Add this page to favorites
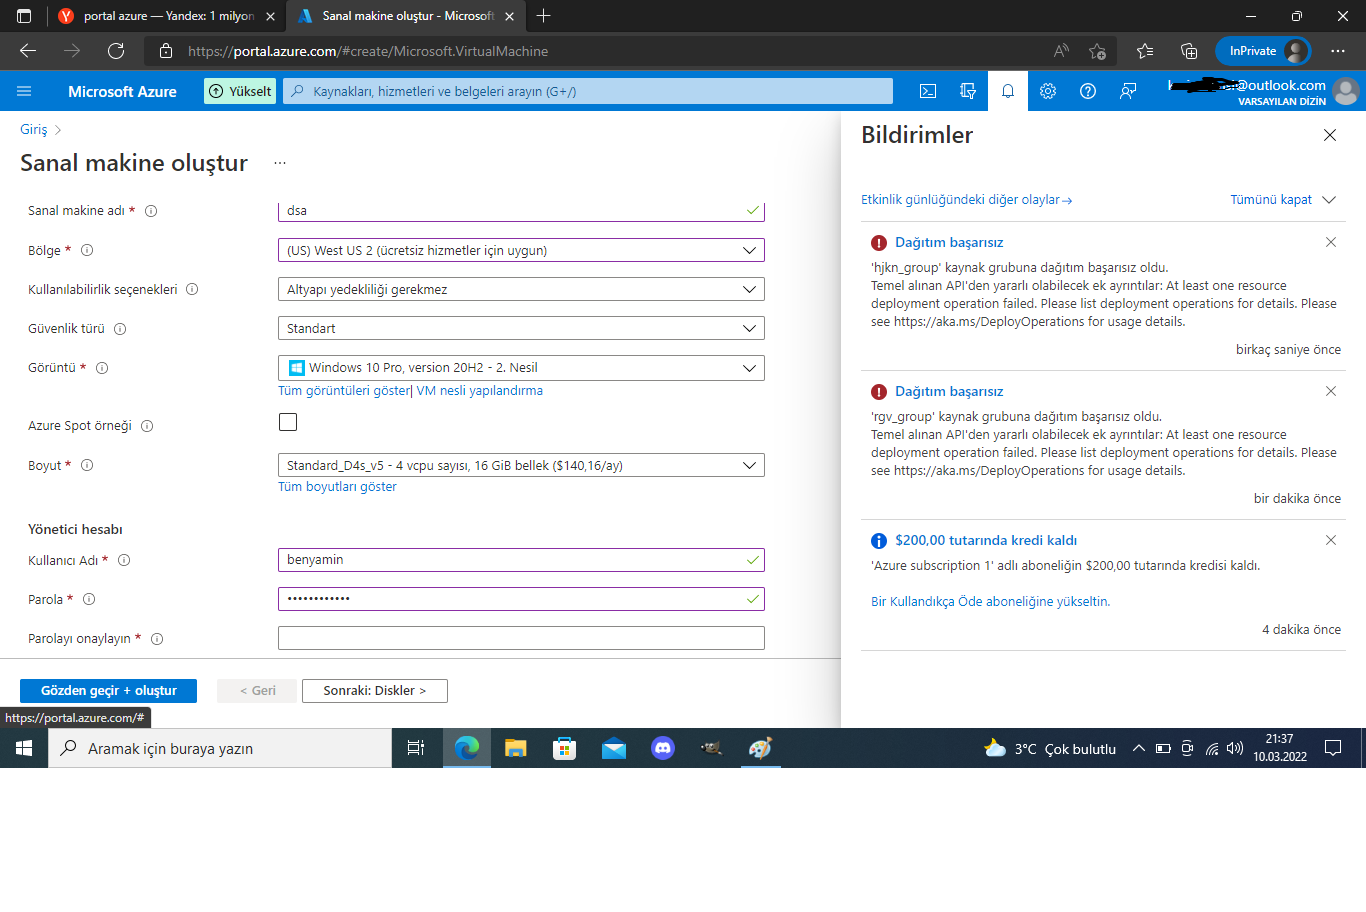 pos(1097,51)
